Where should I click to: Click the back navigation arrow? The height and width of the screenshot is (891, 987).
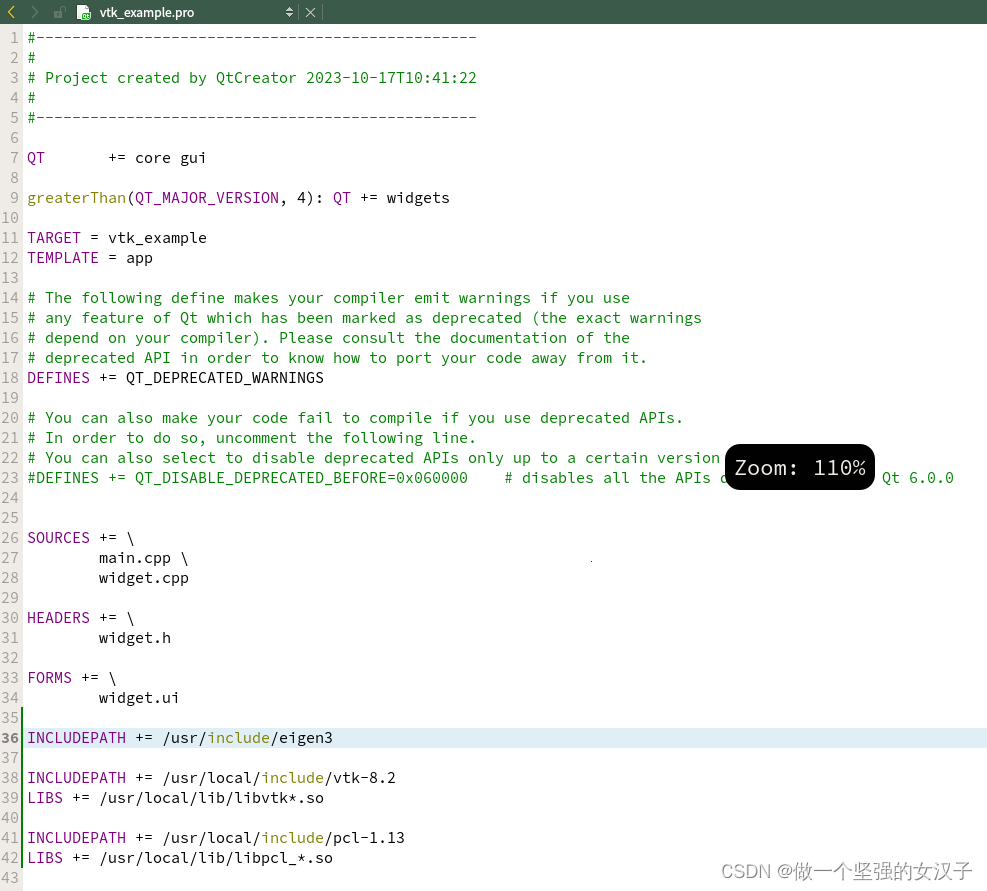pos(10,11)
